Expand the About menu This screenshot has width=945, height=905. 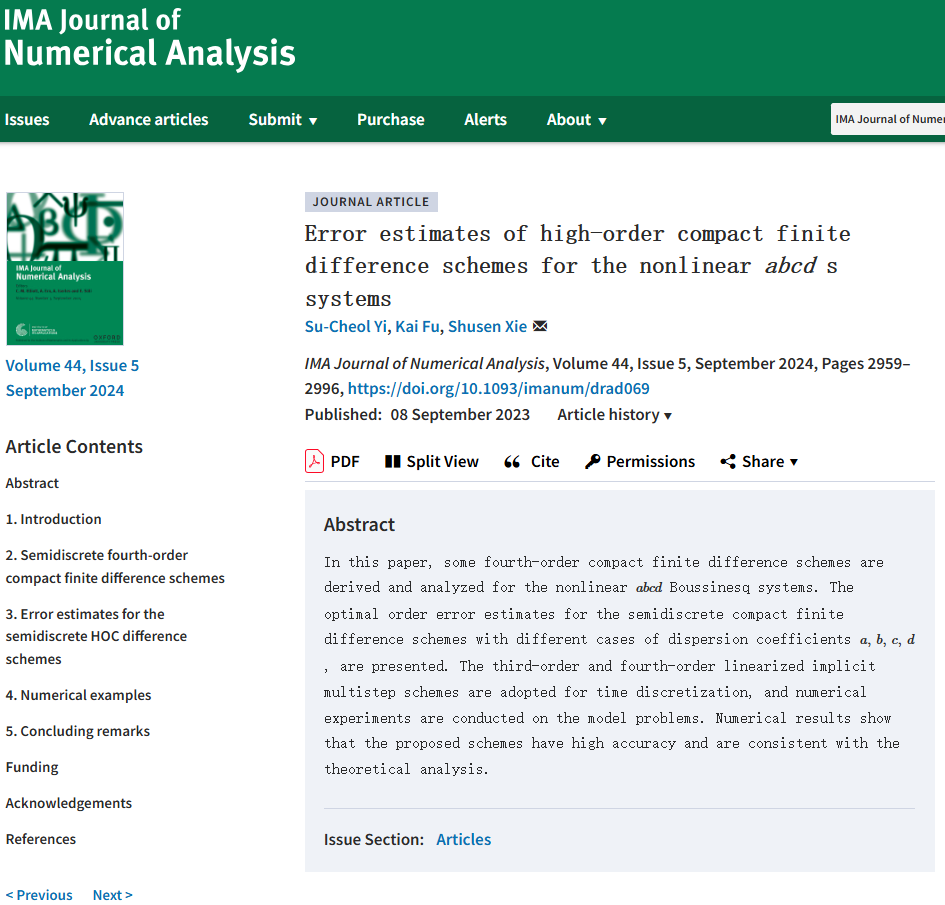pos(576,119)
